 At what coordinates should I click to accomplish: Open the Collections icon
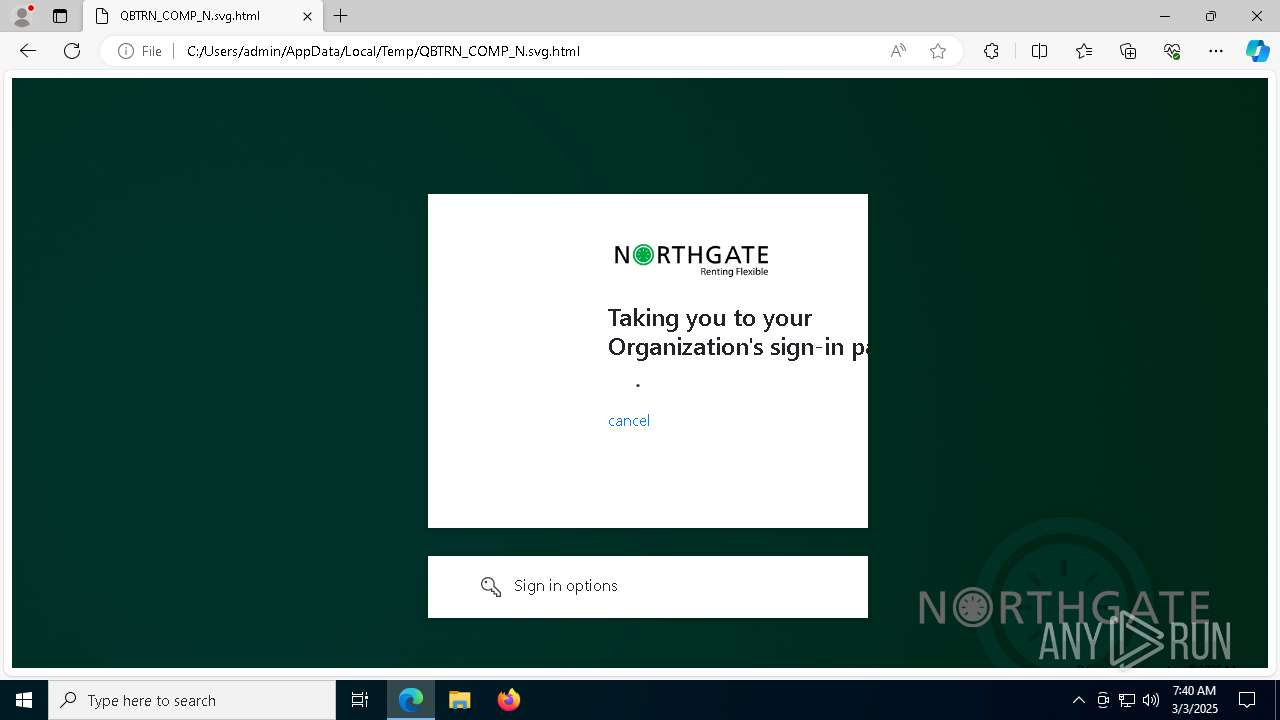1128,51
